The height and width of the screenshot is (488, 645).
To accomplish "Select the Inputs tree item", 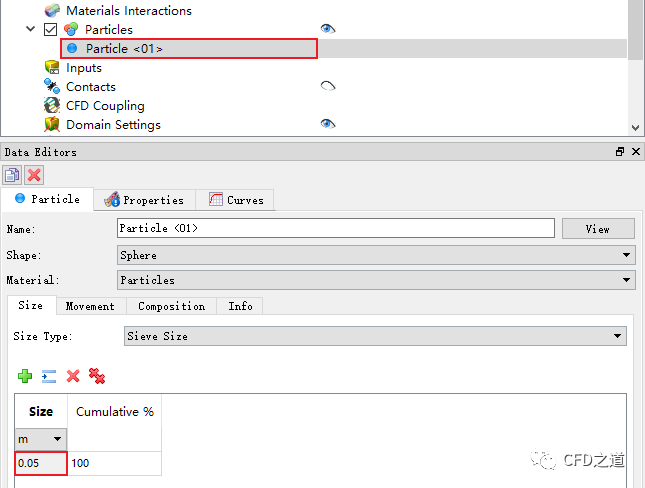I will [83, 68].
